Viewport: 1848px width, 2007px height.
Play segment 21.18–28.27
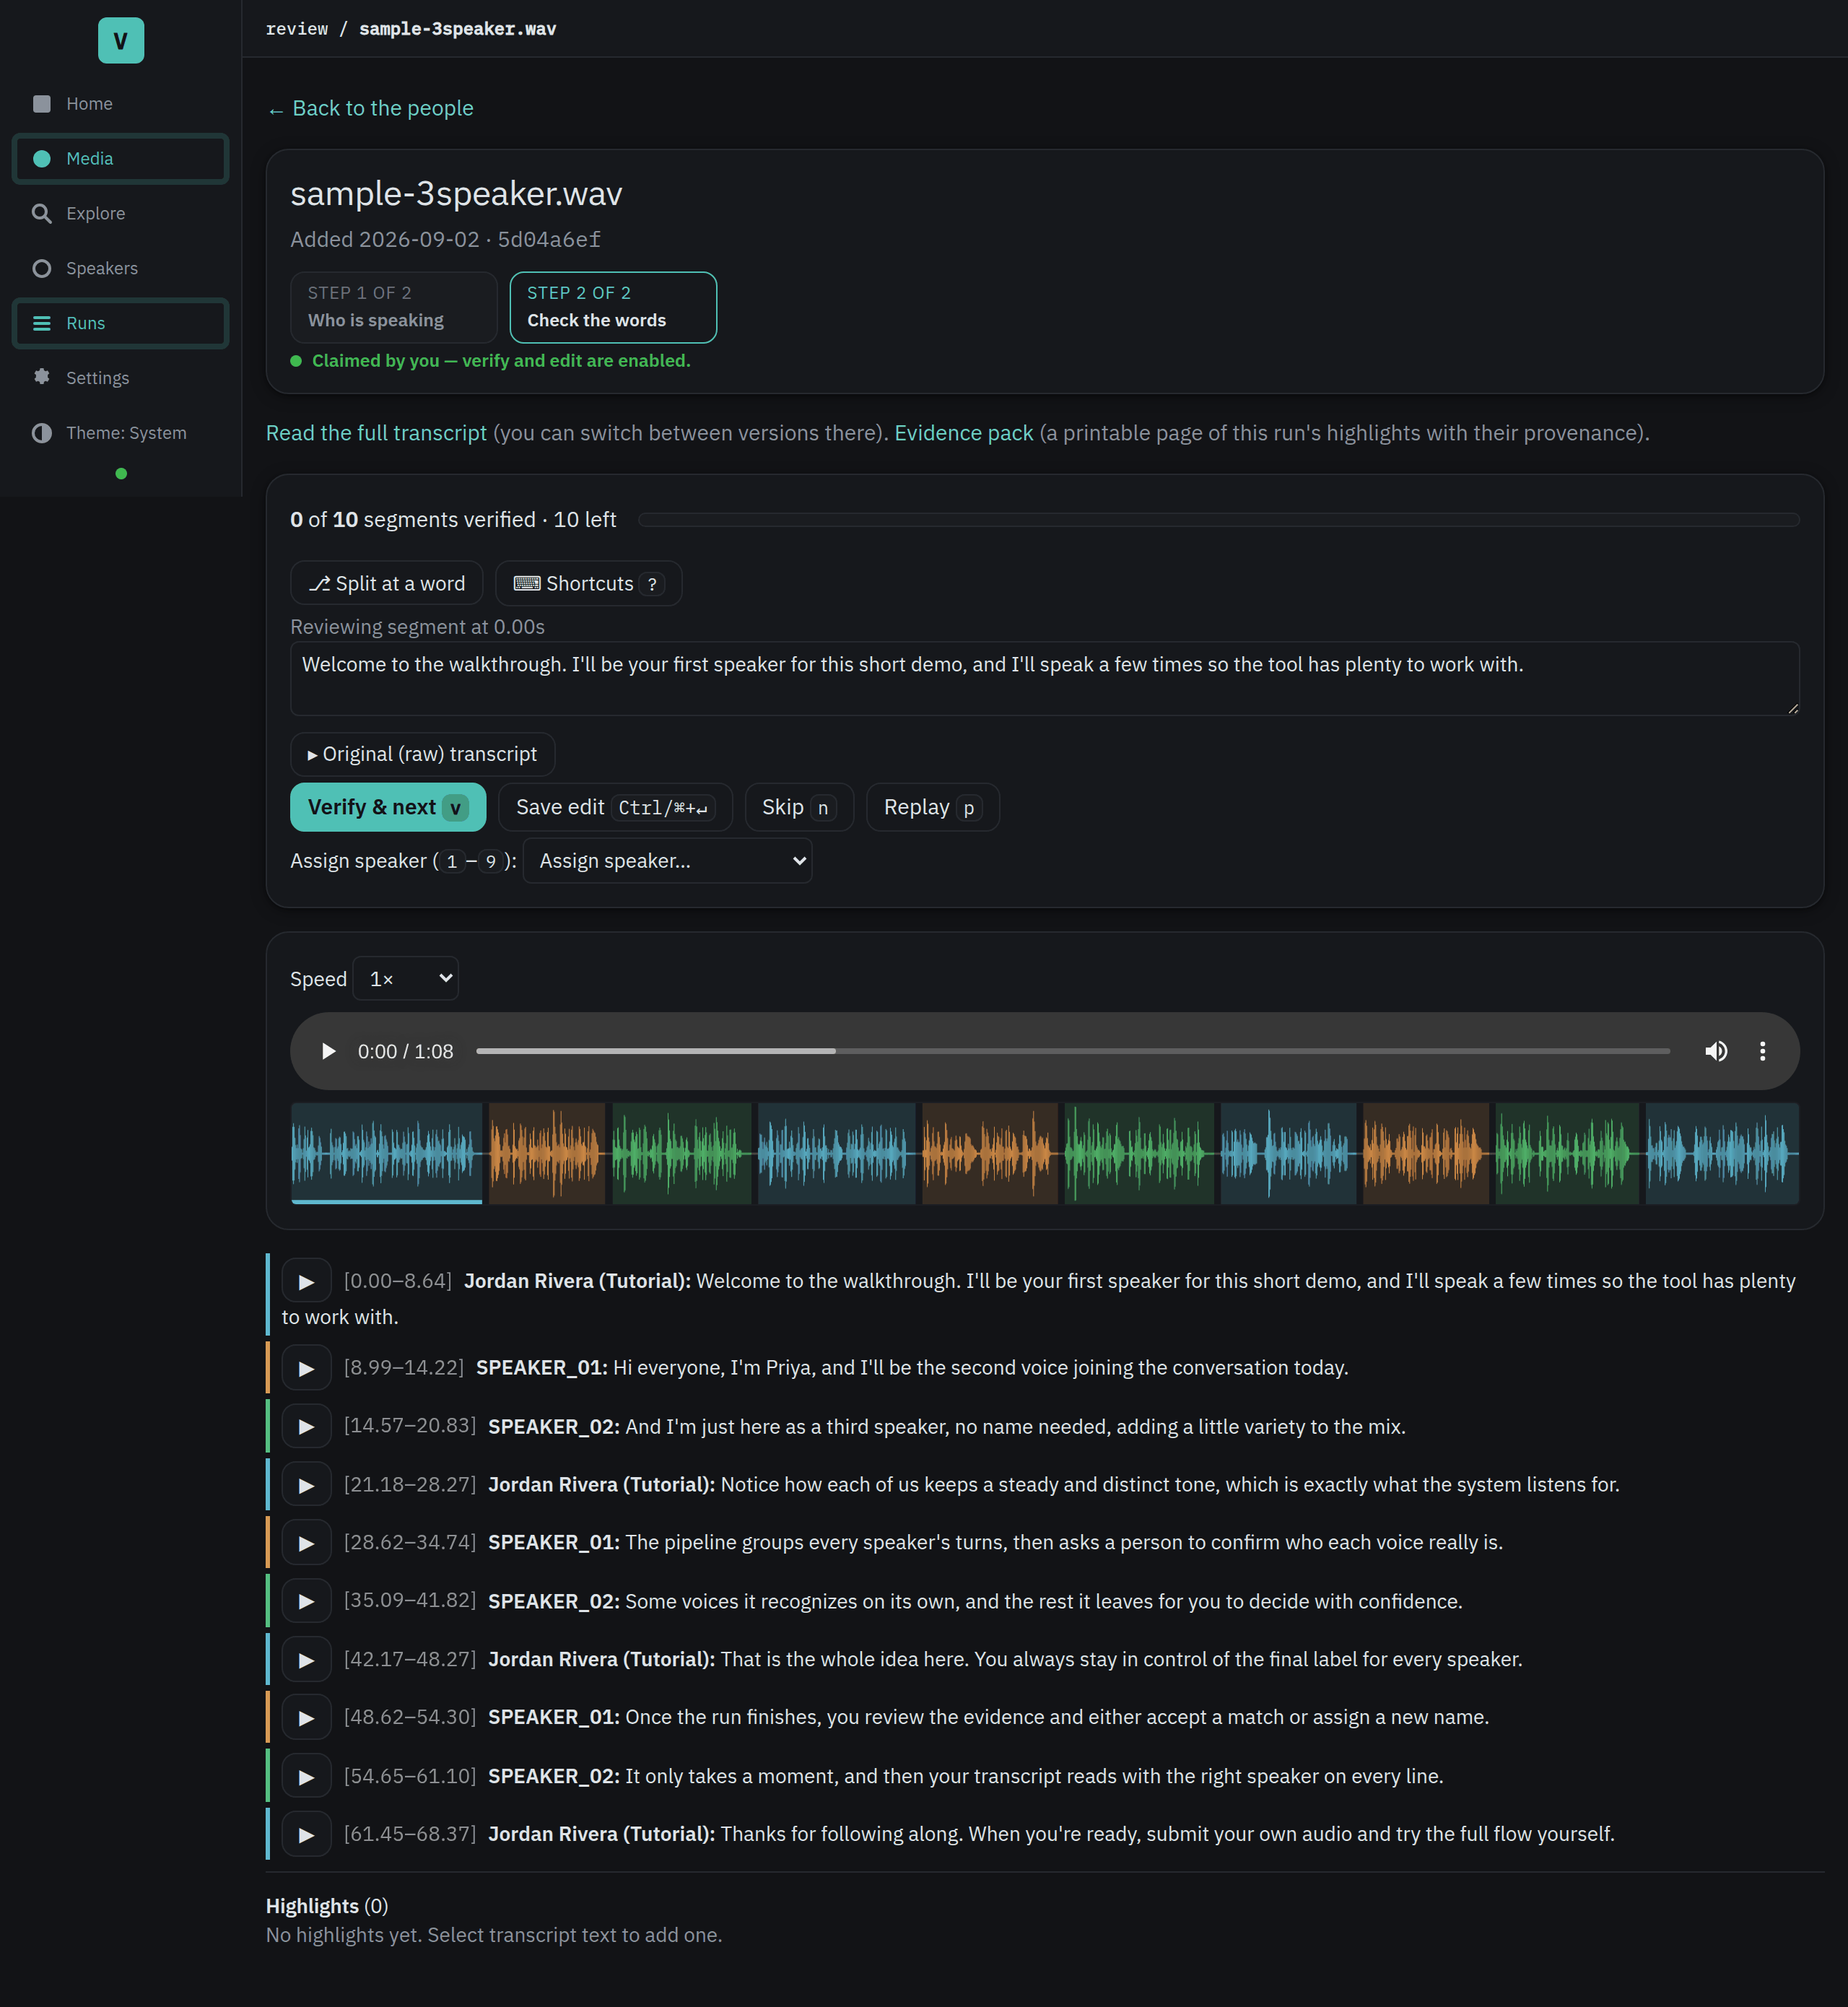pos(306,1486)
